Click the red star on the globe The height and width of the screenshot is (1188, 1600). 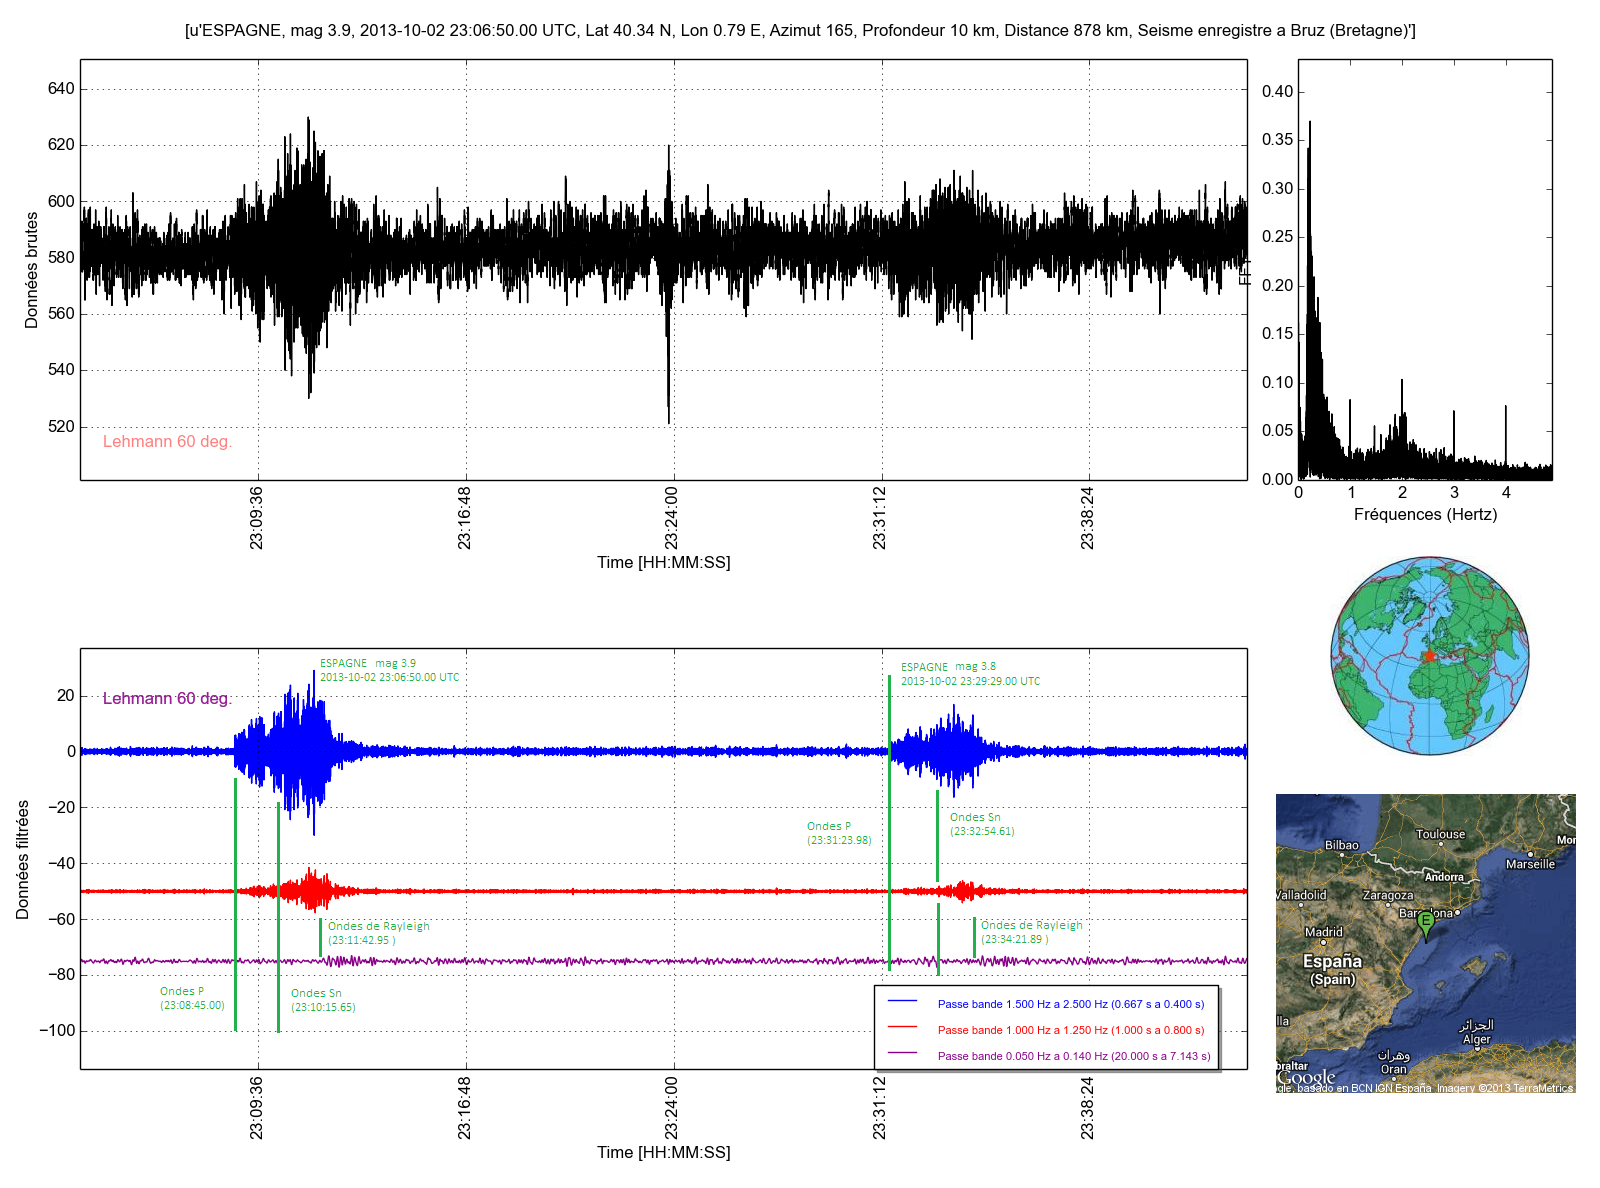click(x=1430, y=656)
